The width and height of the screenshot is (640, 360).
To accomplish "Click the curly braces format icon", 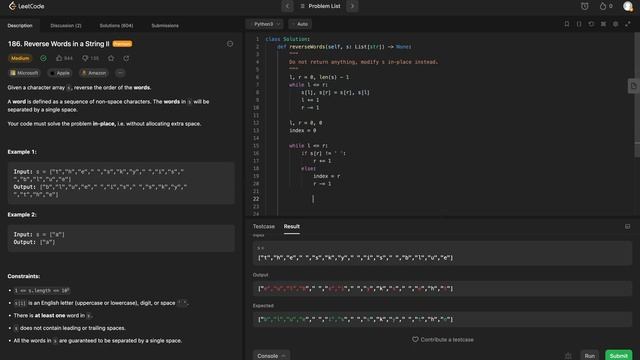I will 579,24.
